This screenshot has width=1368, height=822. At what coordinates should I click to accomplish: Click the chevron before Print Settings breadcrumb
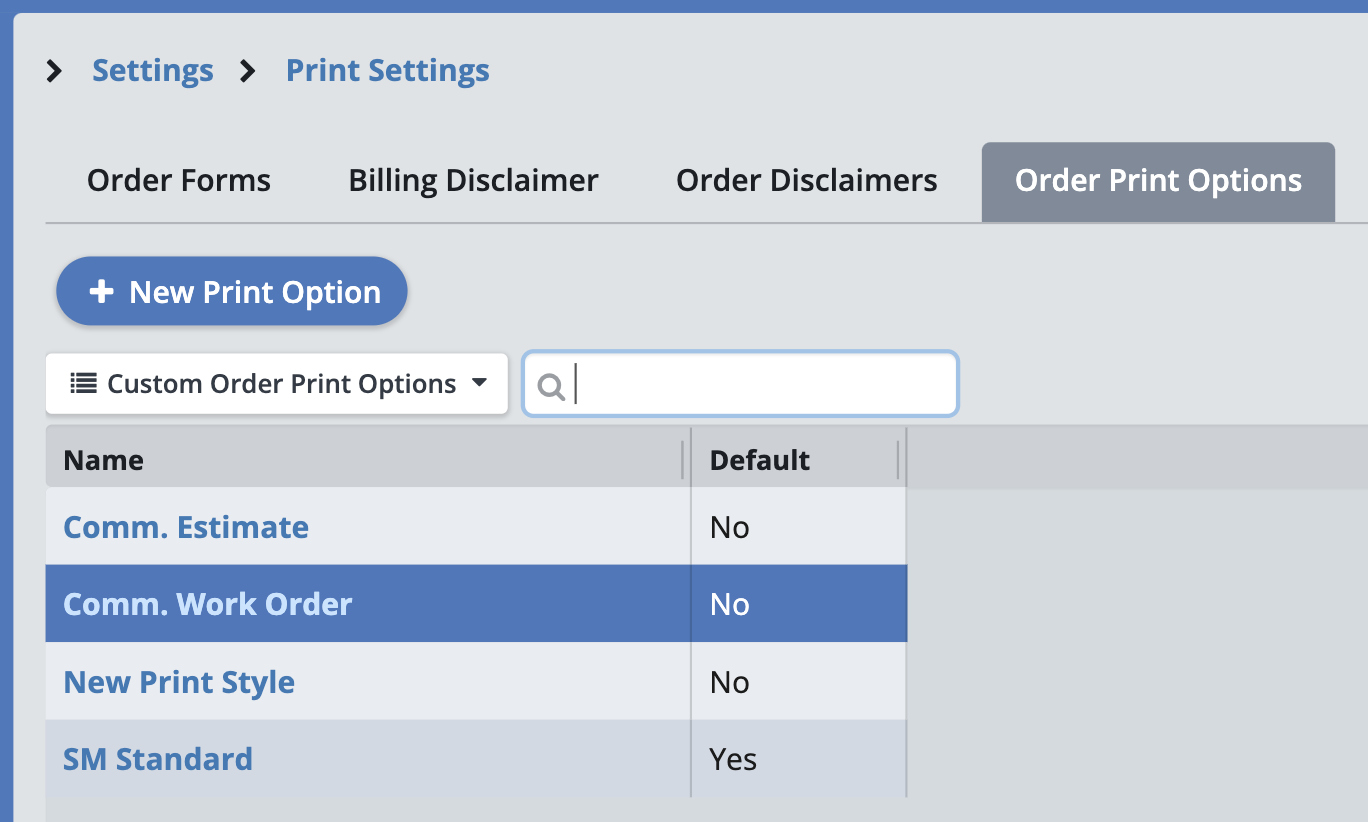click(248, 71)
